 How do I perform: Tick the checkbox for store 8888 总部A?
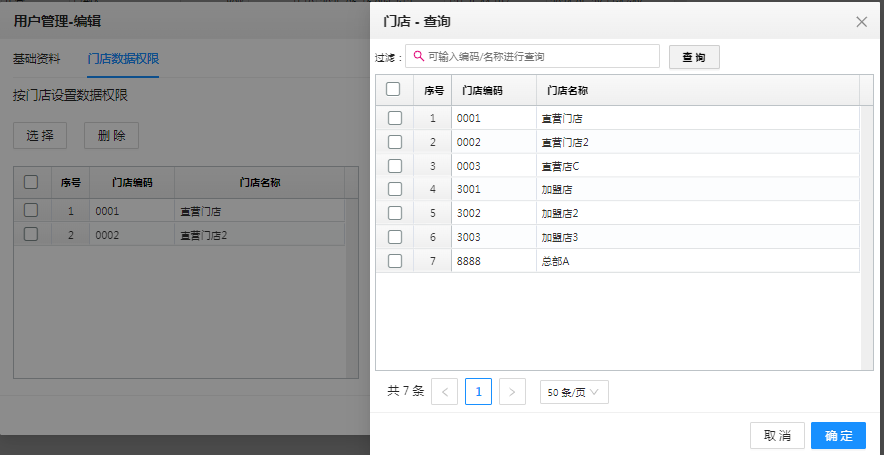click(395, 261)
